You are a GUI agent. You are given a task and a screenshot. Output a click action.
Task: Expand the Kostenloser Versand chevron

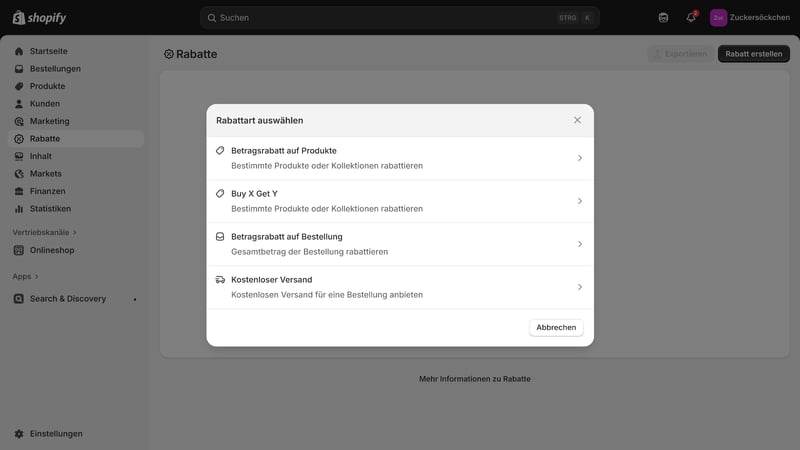point(580,287)
